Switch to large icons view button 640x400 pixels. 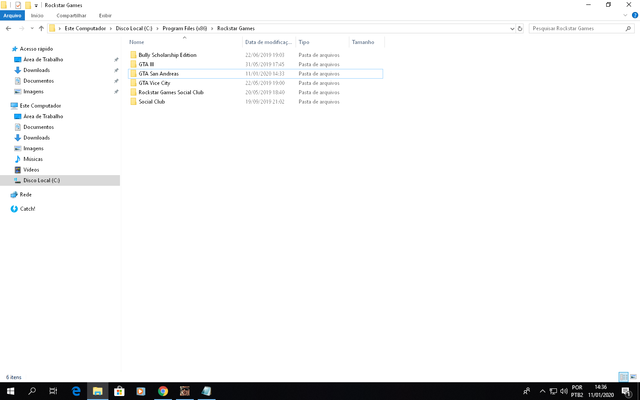(x=633, y=377)
